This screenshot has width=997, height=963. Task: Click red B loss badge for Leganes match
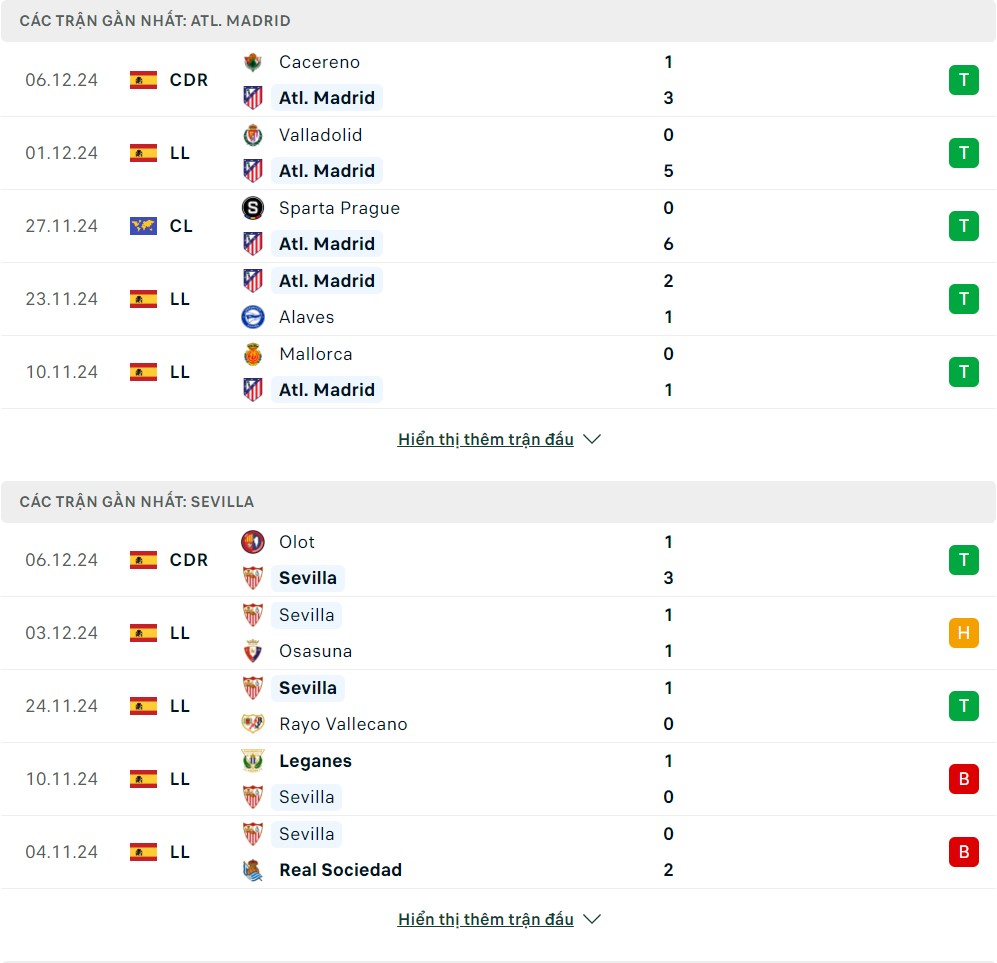(963, 779)
